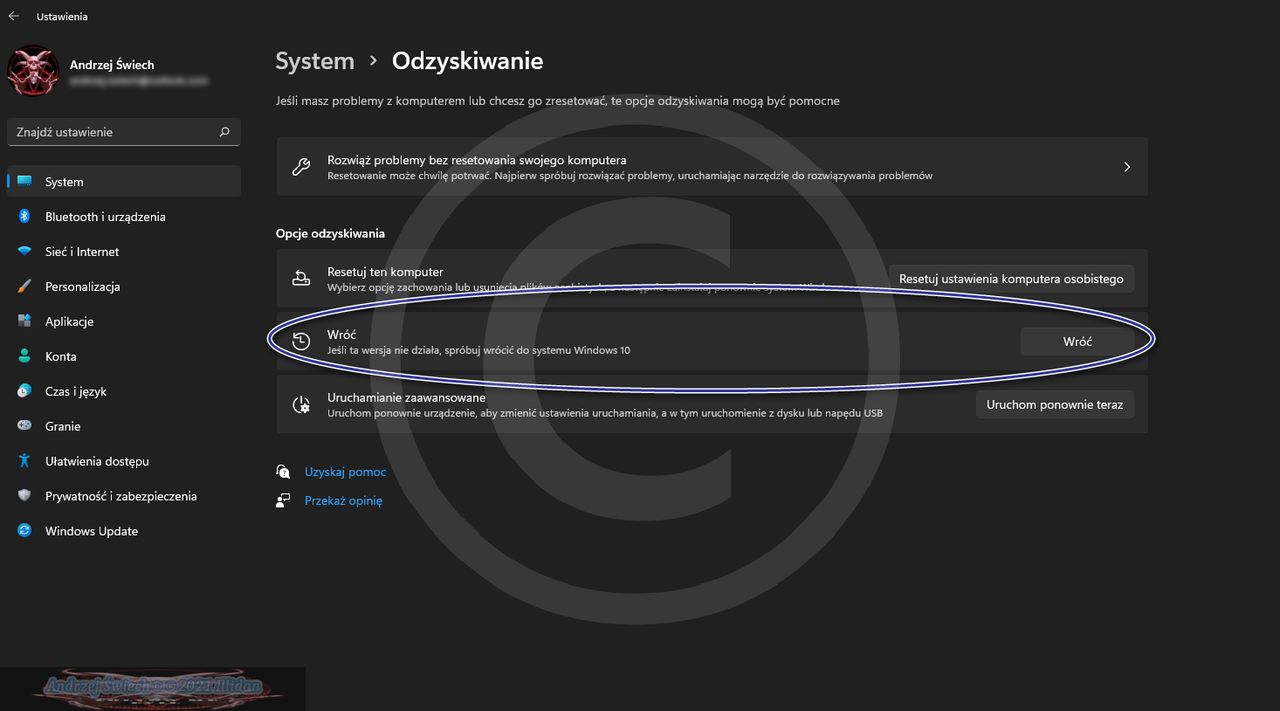
Task: Open the Uzyskaj pomoc link
Action: [x=345, y=472]
